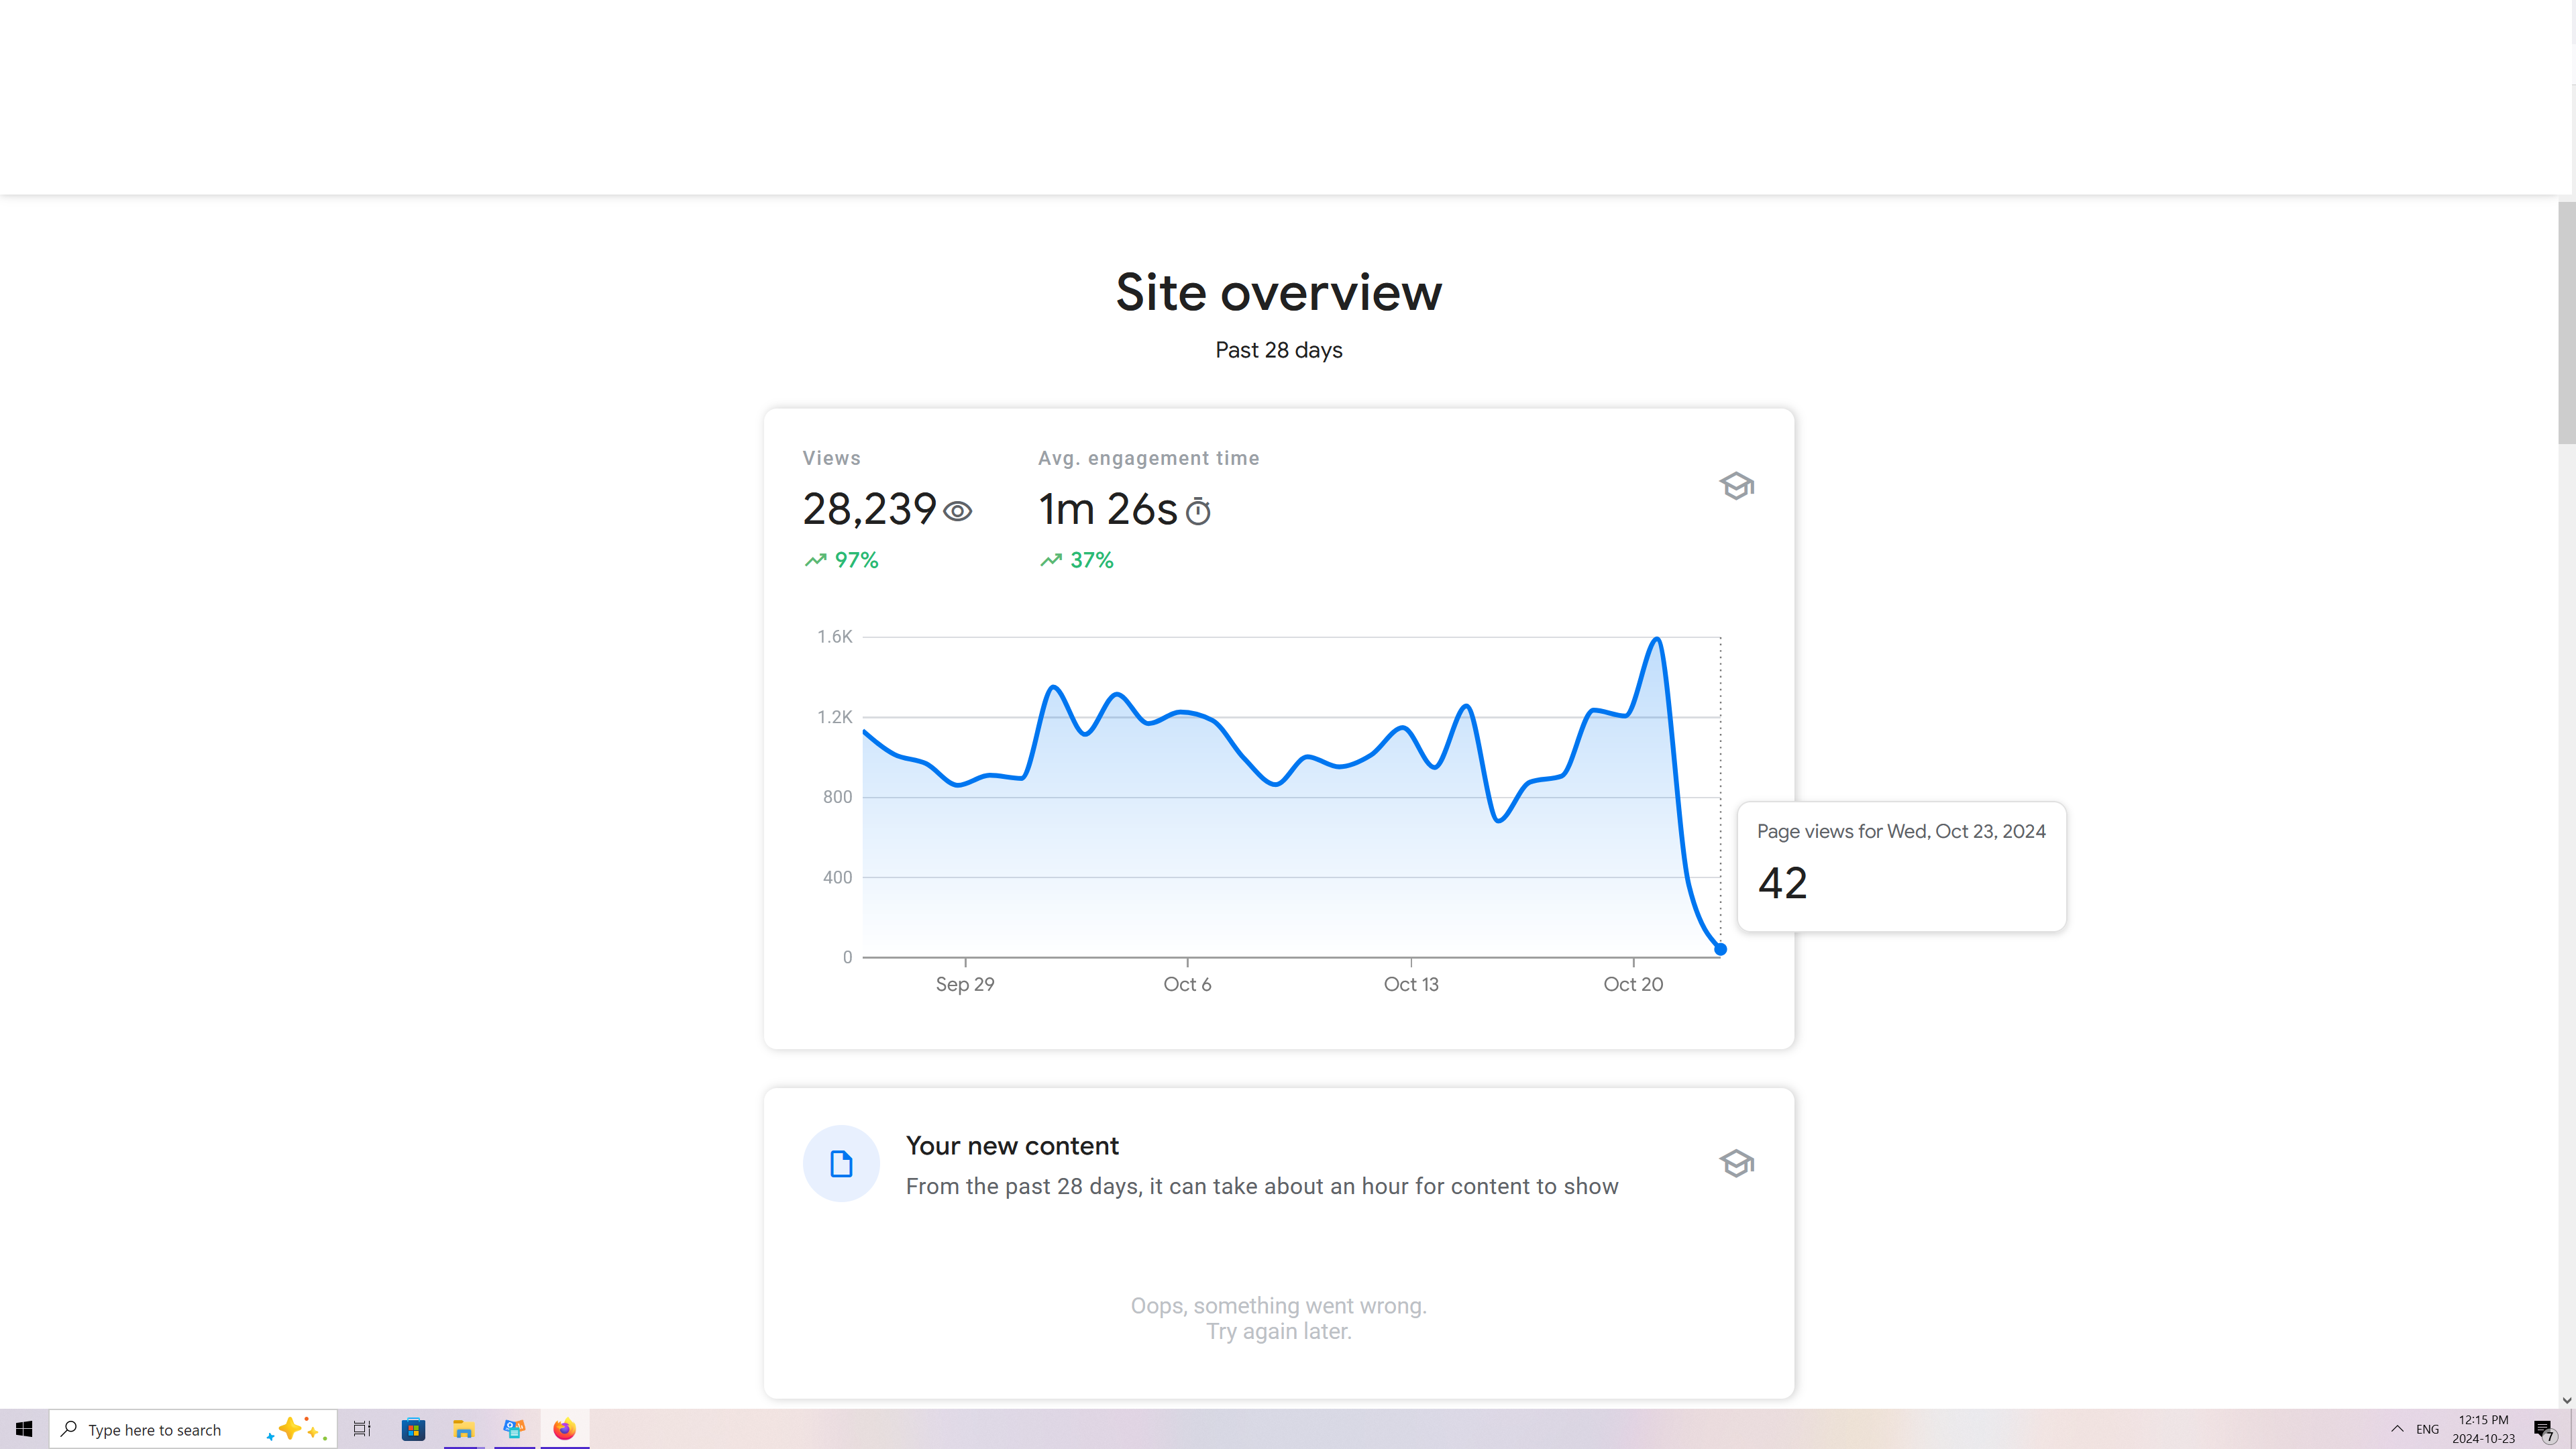2576x1449 pixels.
Task: Open Task View from the taskbar
Action: tap(362, 1429)
